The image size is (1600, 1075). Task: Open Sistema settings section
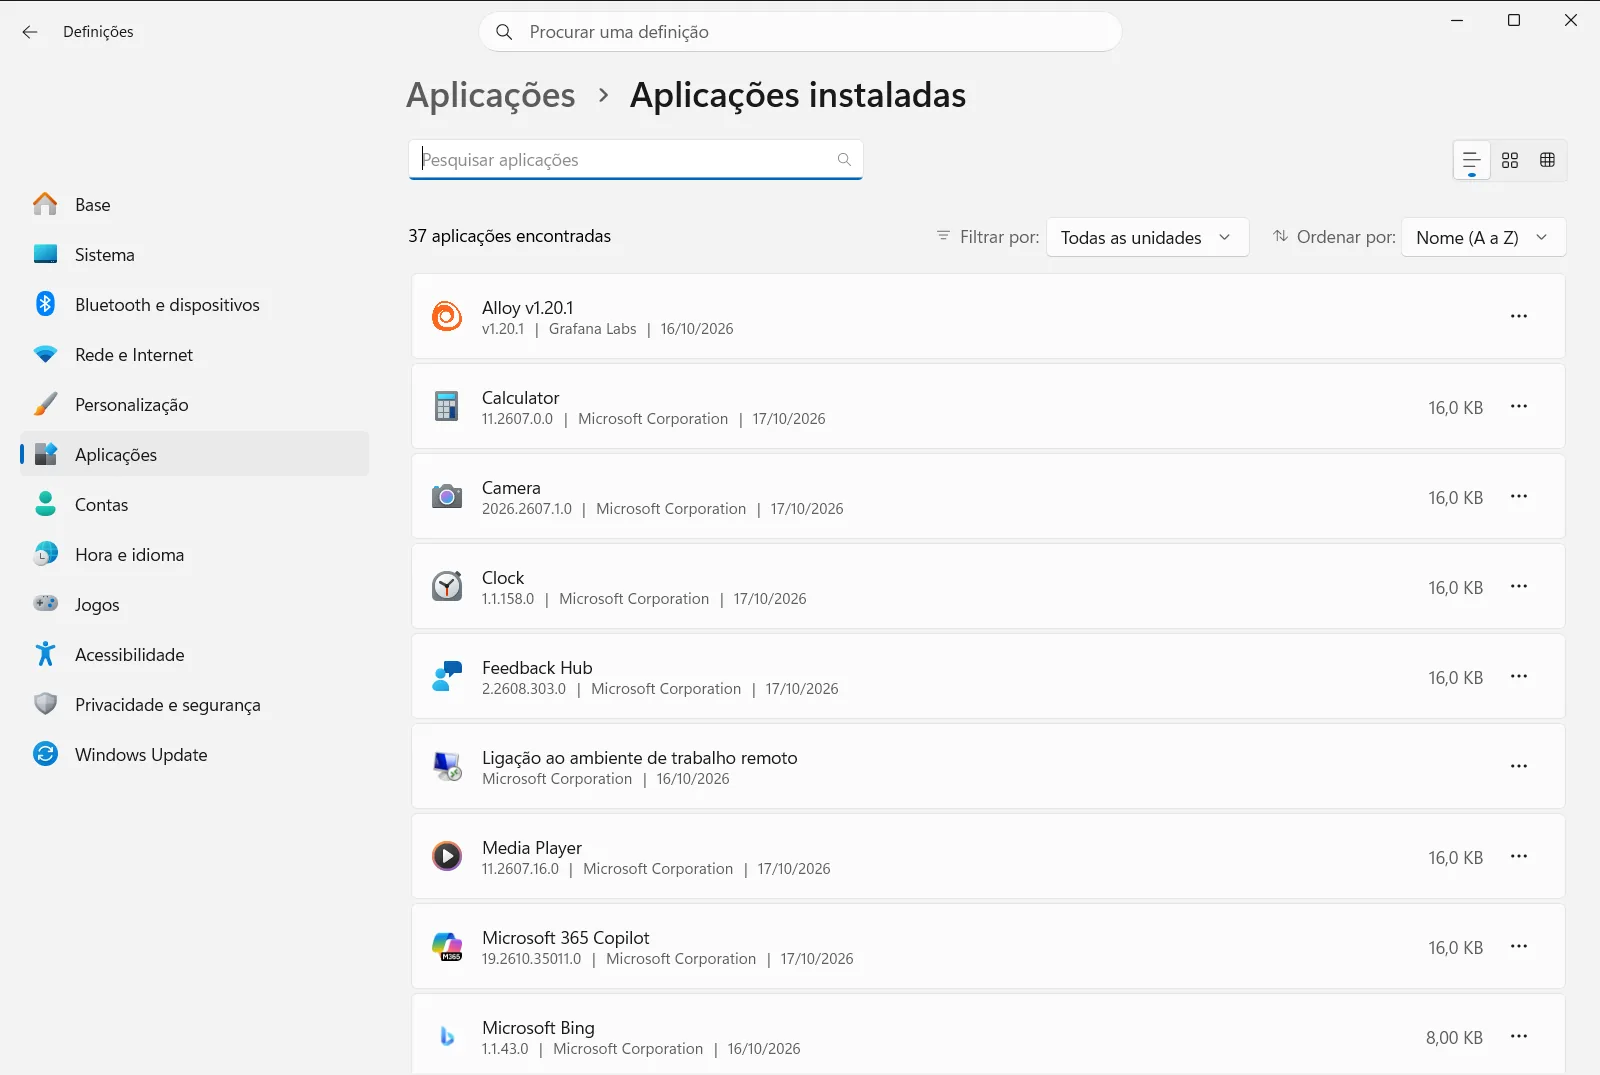point(195,254)
